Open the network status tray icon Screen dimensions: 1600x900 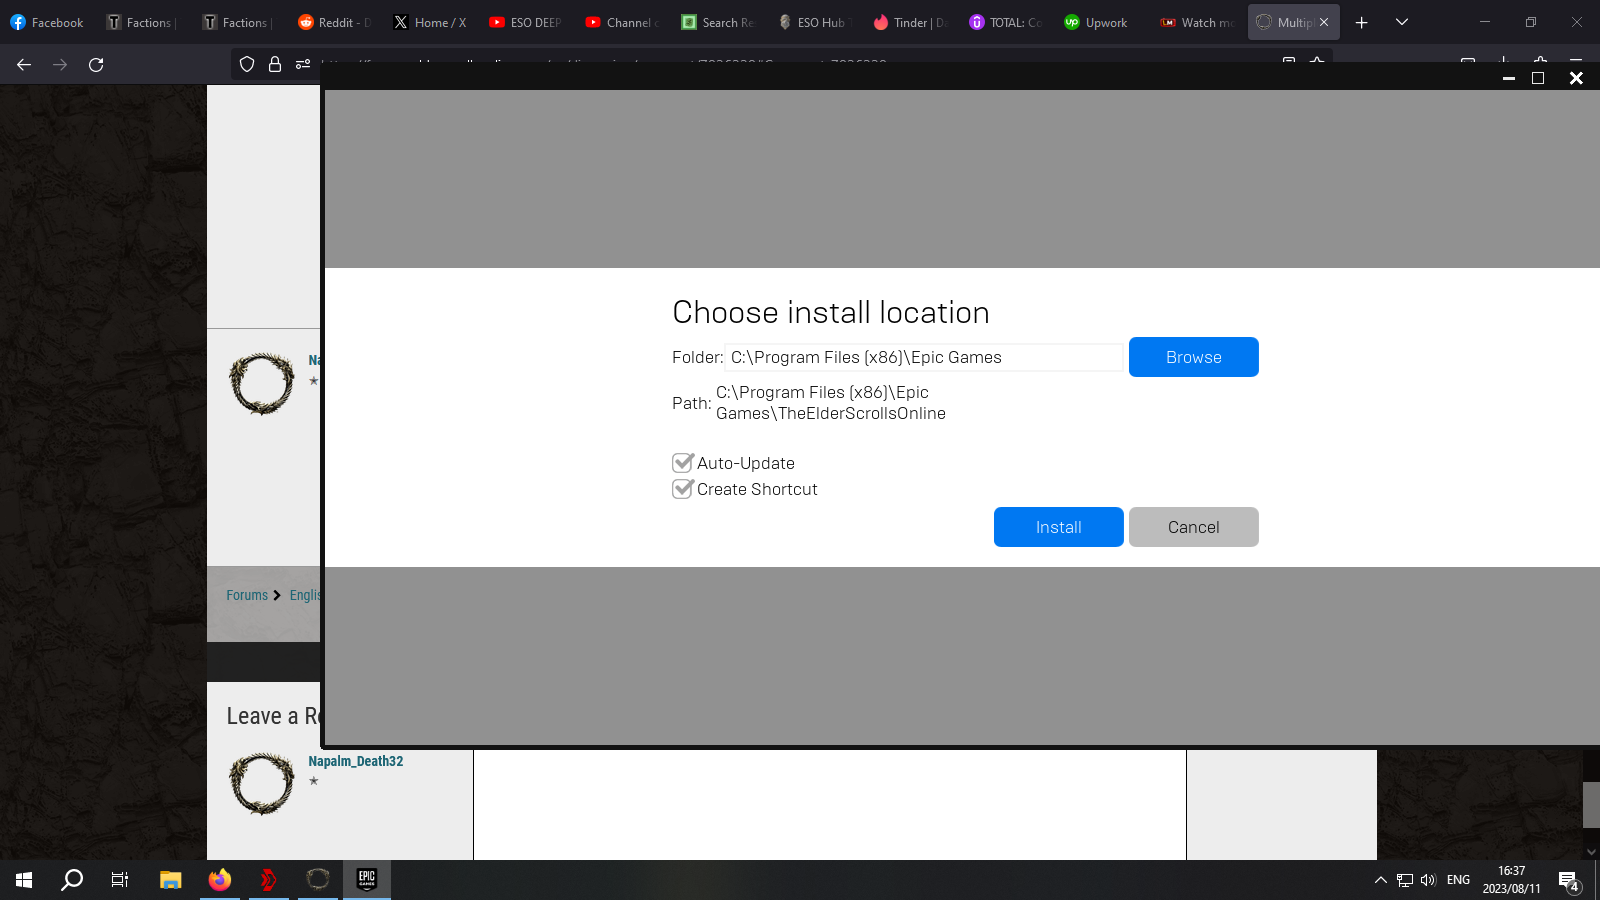(x=1405, y=880)
